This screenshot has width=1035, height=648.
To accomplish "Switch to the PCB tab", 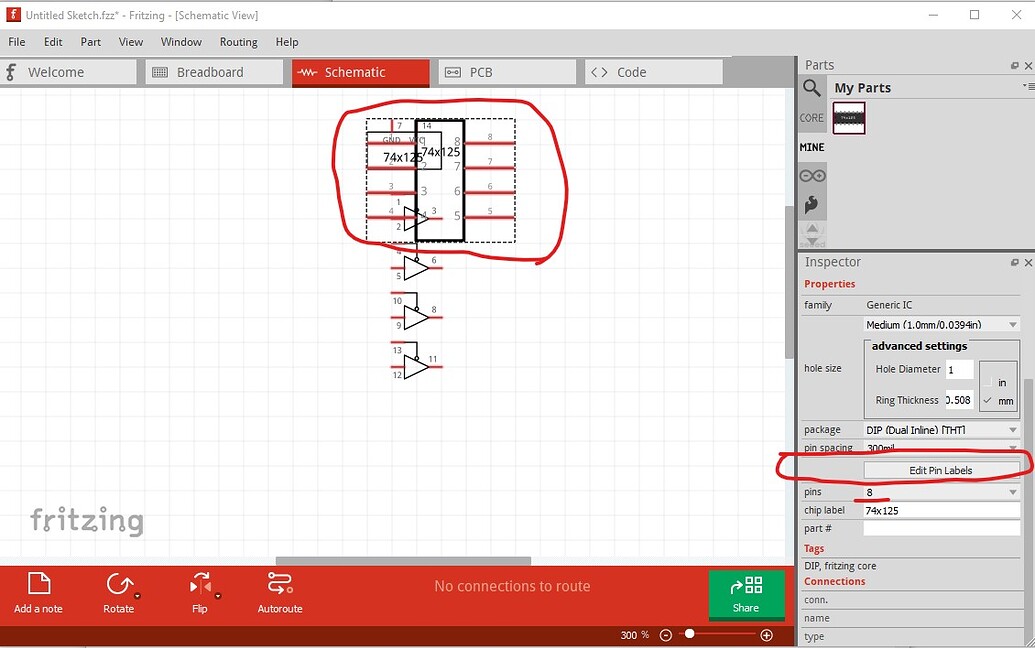I will (507, 72).
